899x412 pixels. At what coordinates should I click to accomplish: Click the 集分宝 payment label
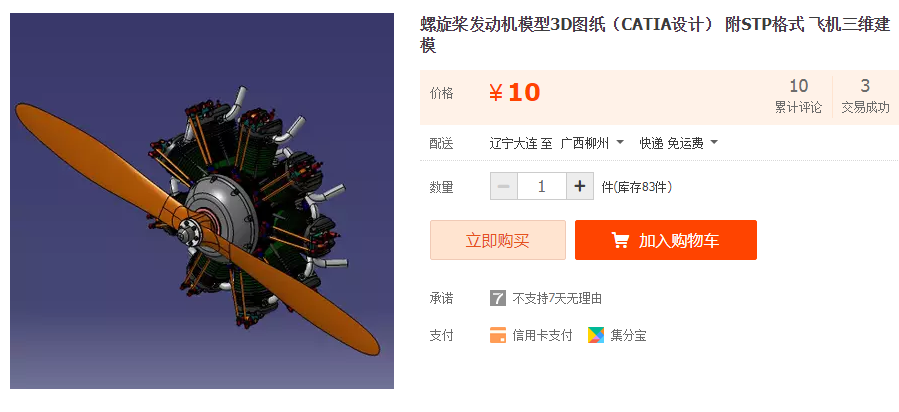pos(628,336)
